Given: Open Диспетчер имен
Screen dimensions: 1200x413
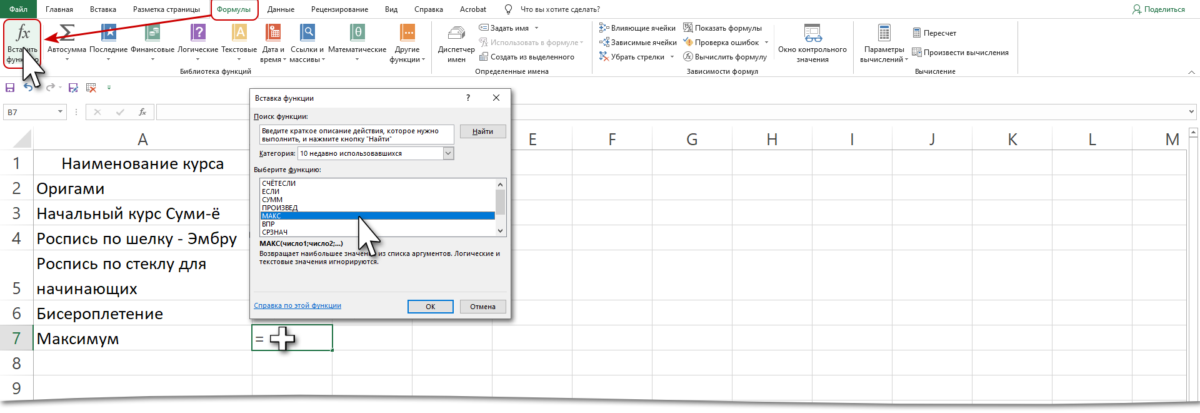Looking at the screenshot, I should [456, 40].
